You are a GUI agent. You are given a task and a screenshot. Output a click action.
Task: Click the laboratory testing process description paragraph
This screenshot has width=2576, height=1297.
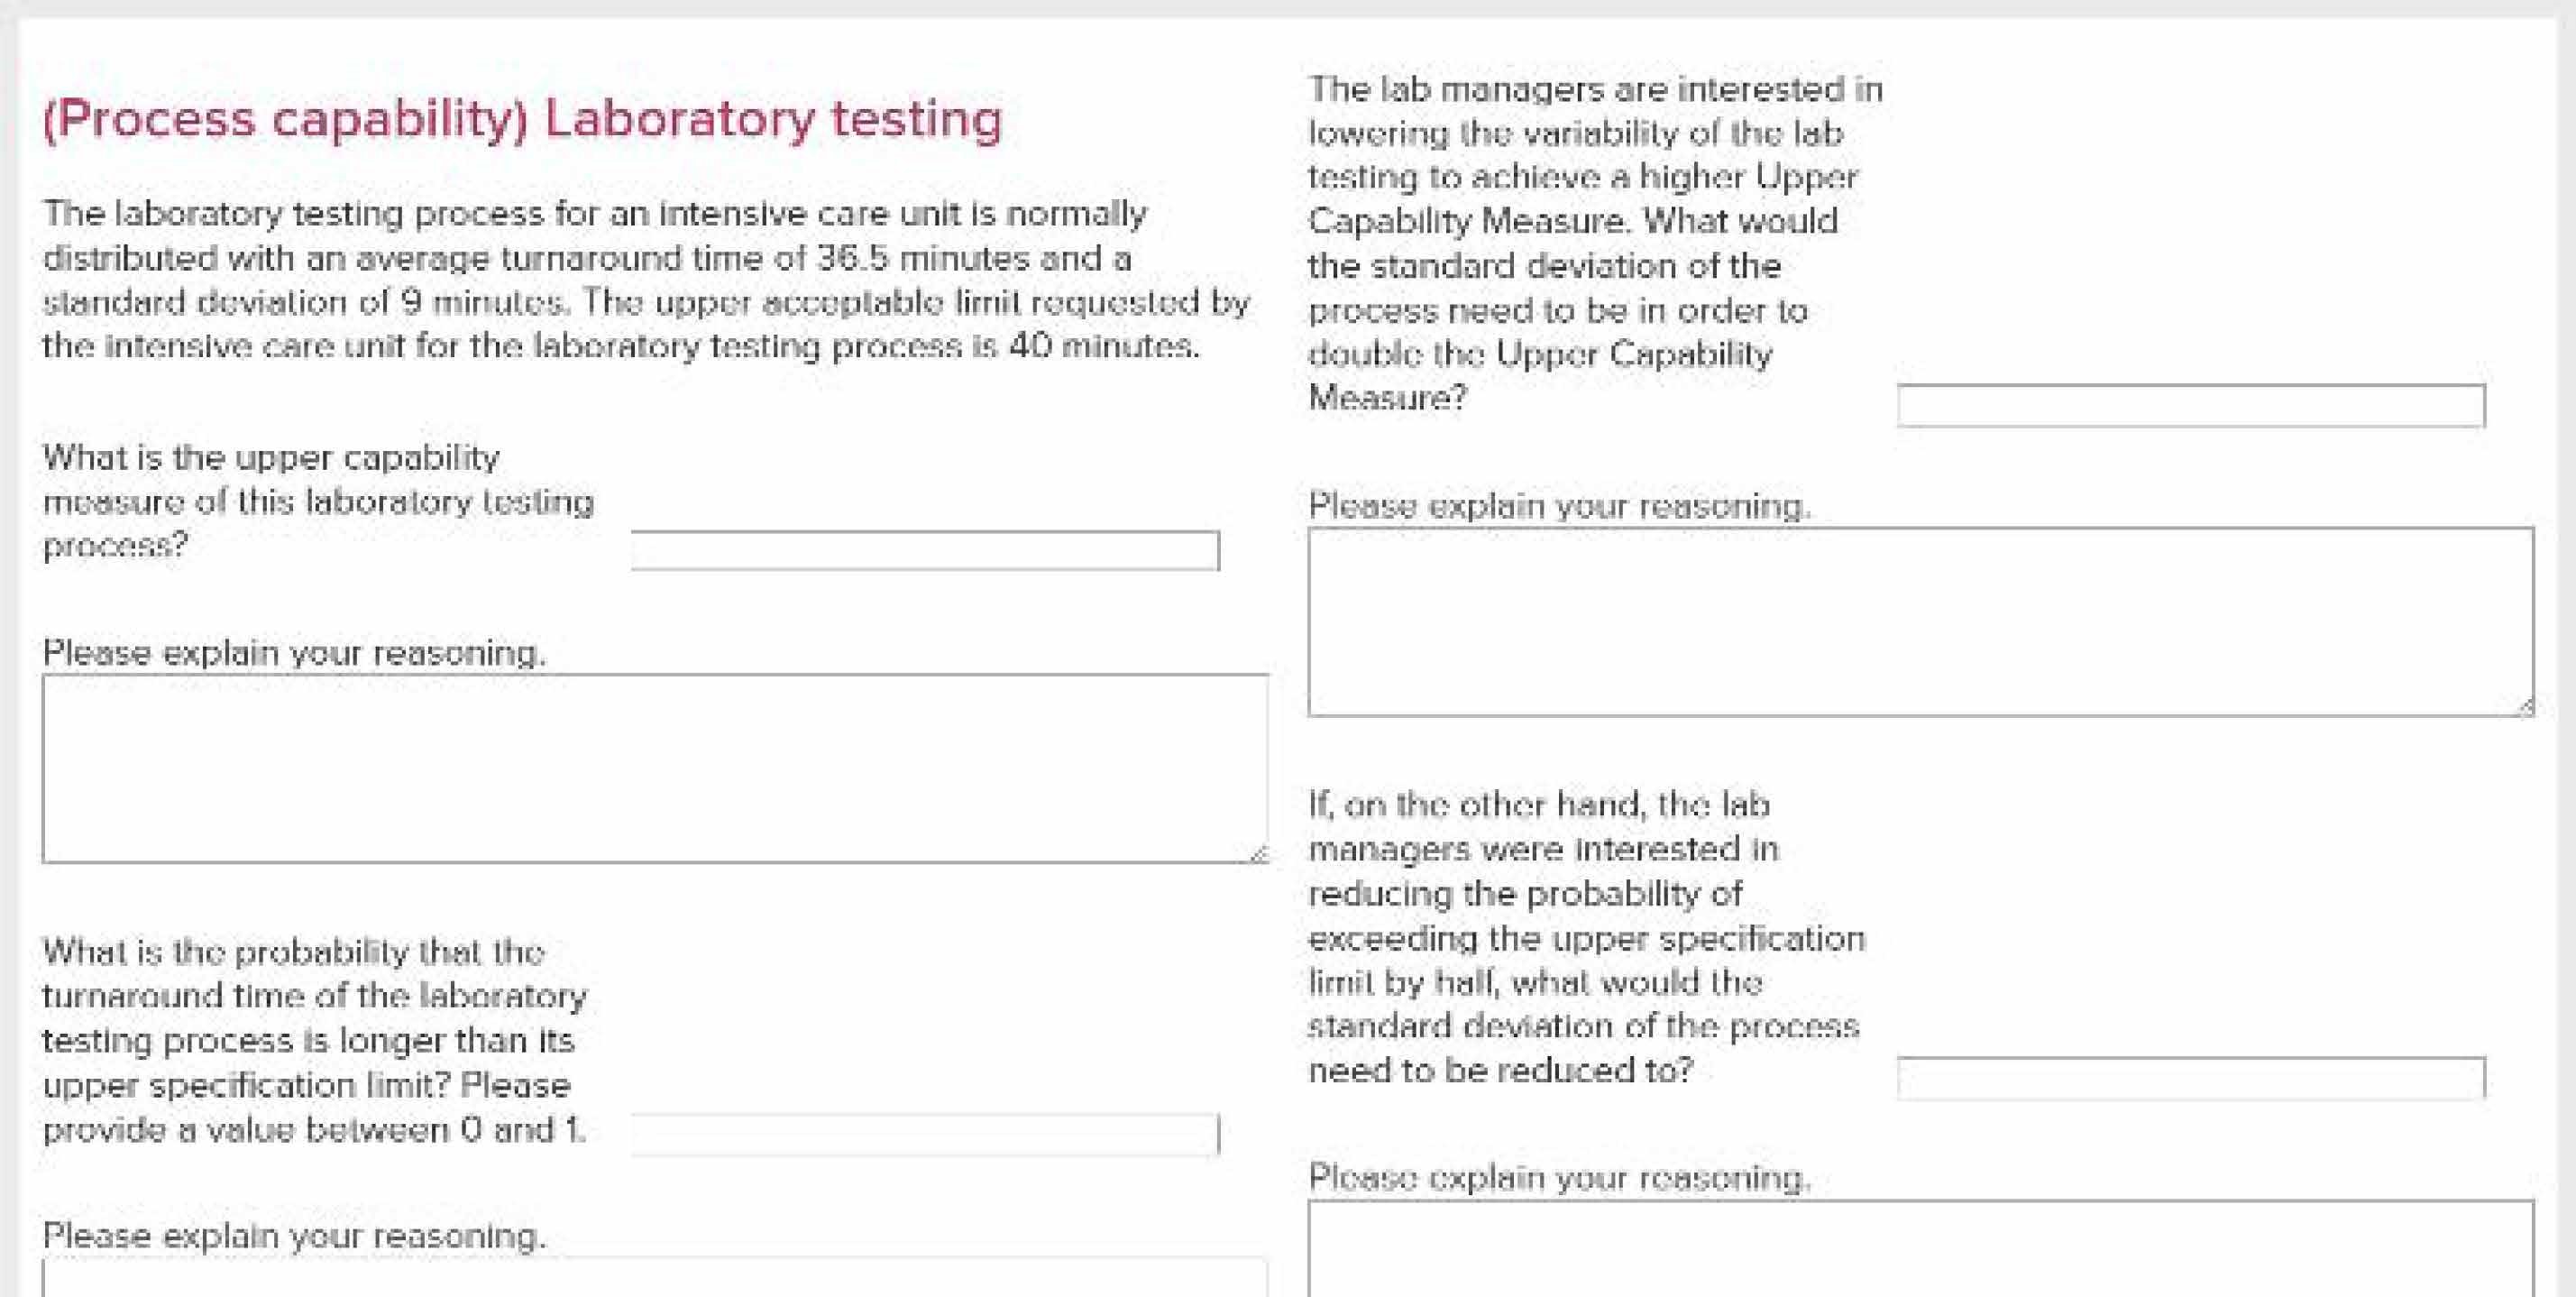click(x=645, y=280)
